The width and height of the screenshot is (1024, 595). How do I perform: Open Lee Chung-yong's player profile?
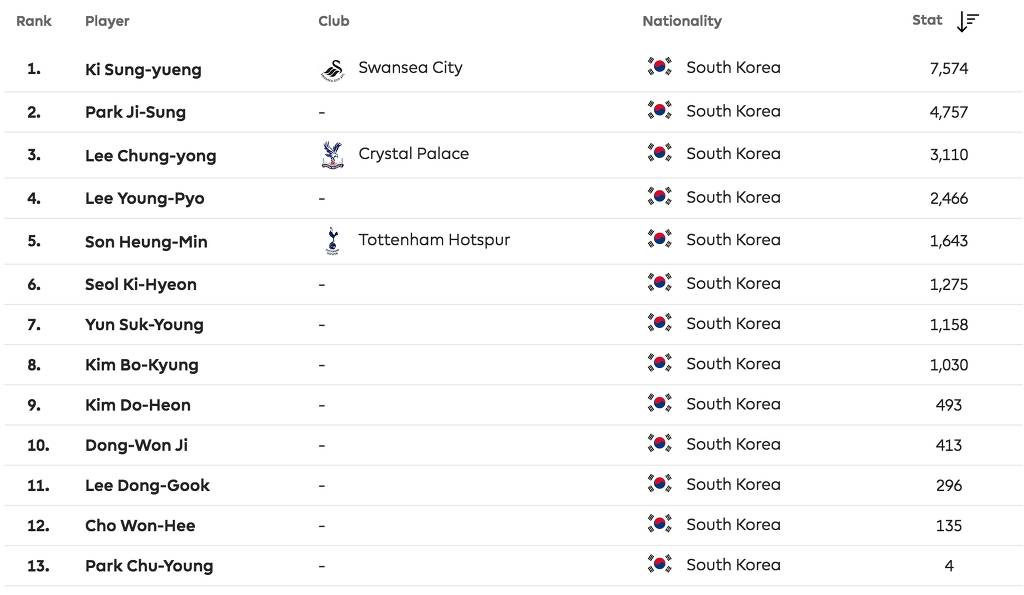coord(150,156)
